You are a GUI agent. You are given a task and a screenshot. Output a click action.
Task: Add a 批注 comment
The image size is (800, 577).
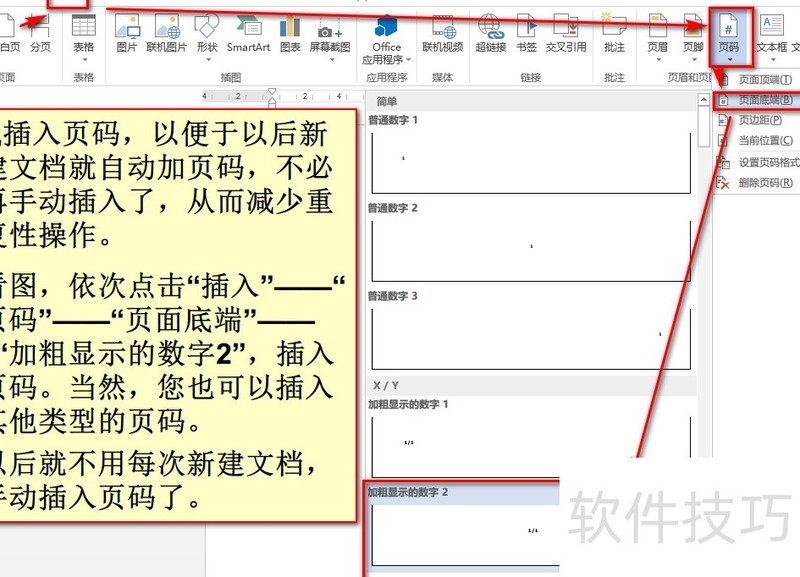click(x=614, y=34)
